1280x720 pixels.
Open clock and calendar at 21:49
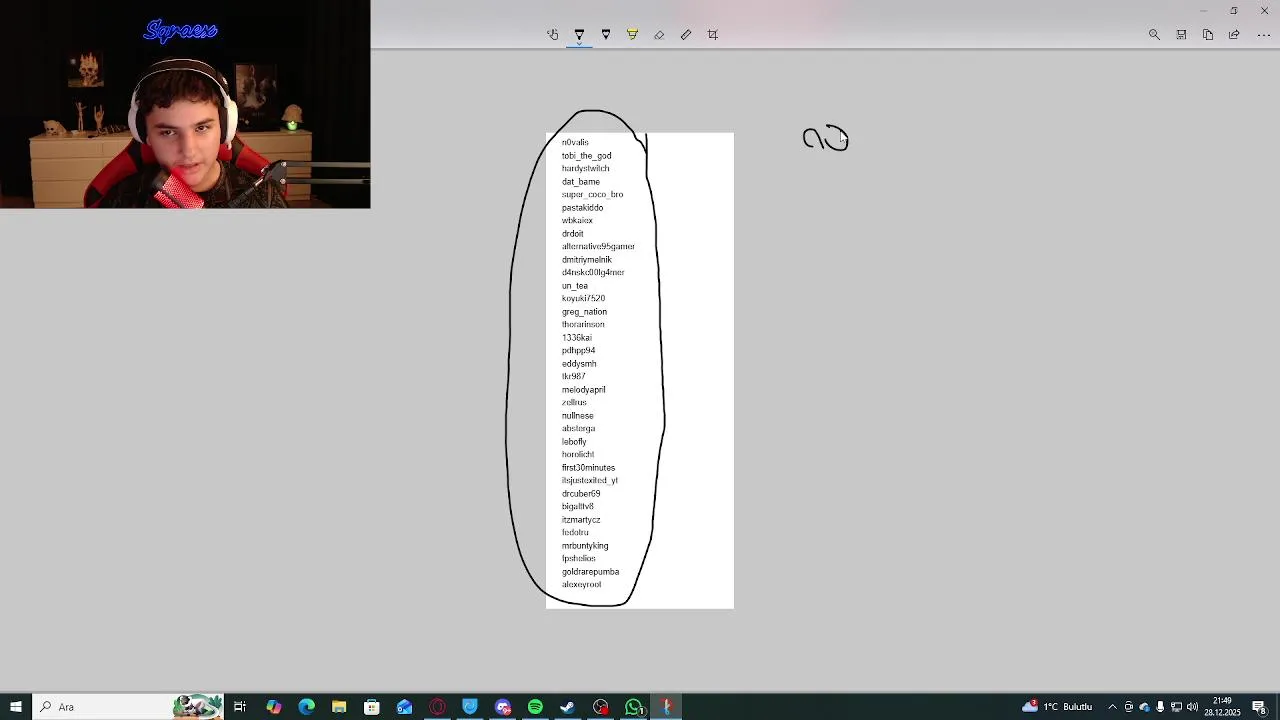pos(1222,707)
